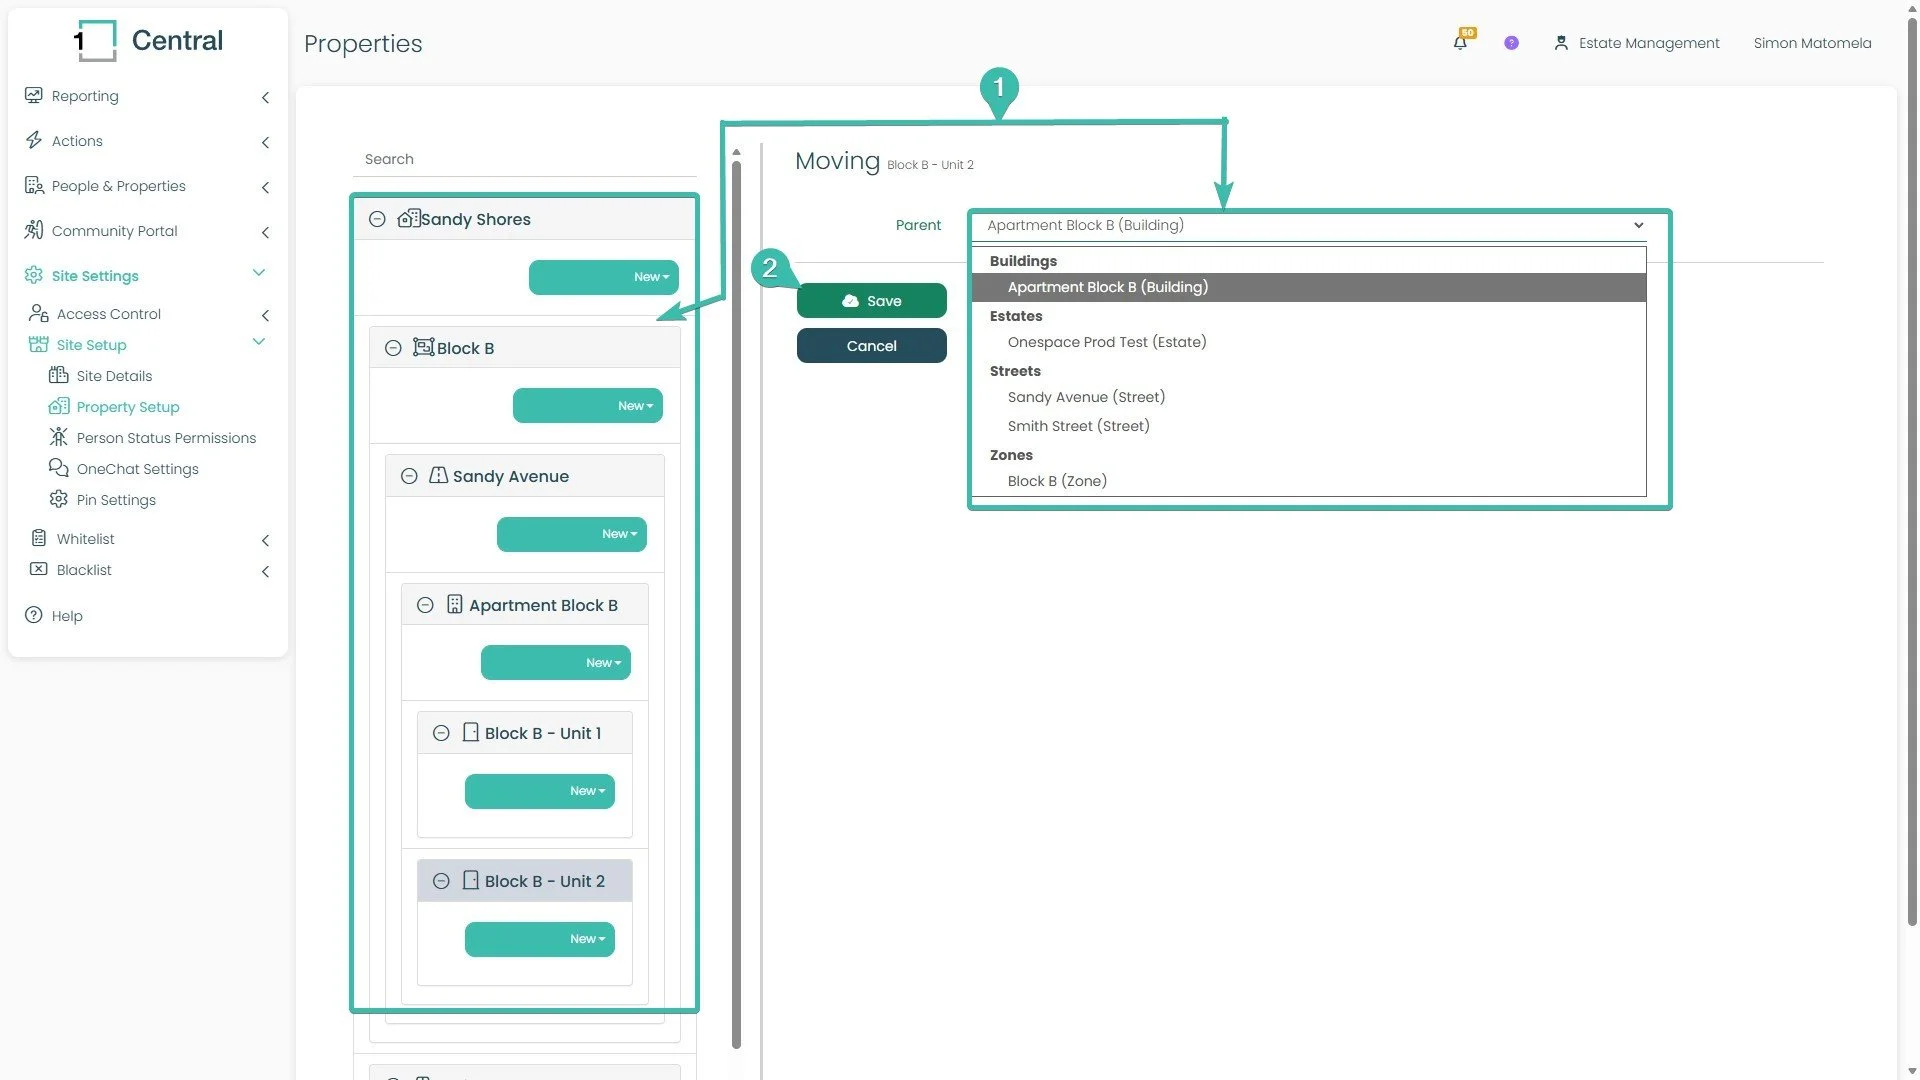Click the Sandy Shores estate icon
Image resolution: width=1920 pixels, height=1080 pixels.
pyautogui.click(x=408, y=219)
